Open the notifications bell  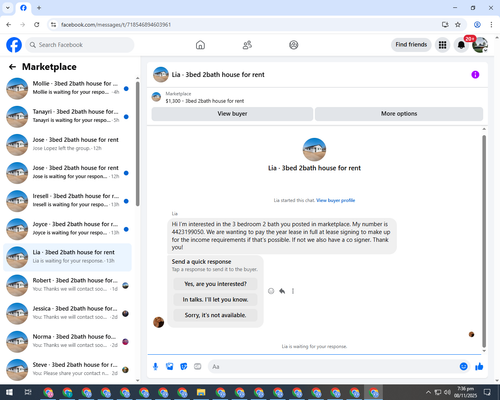[x=461, y=45]
